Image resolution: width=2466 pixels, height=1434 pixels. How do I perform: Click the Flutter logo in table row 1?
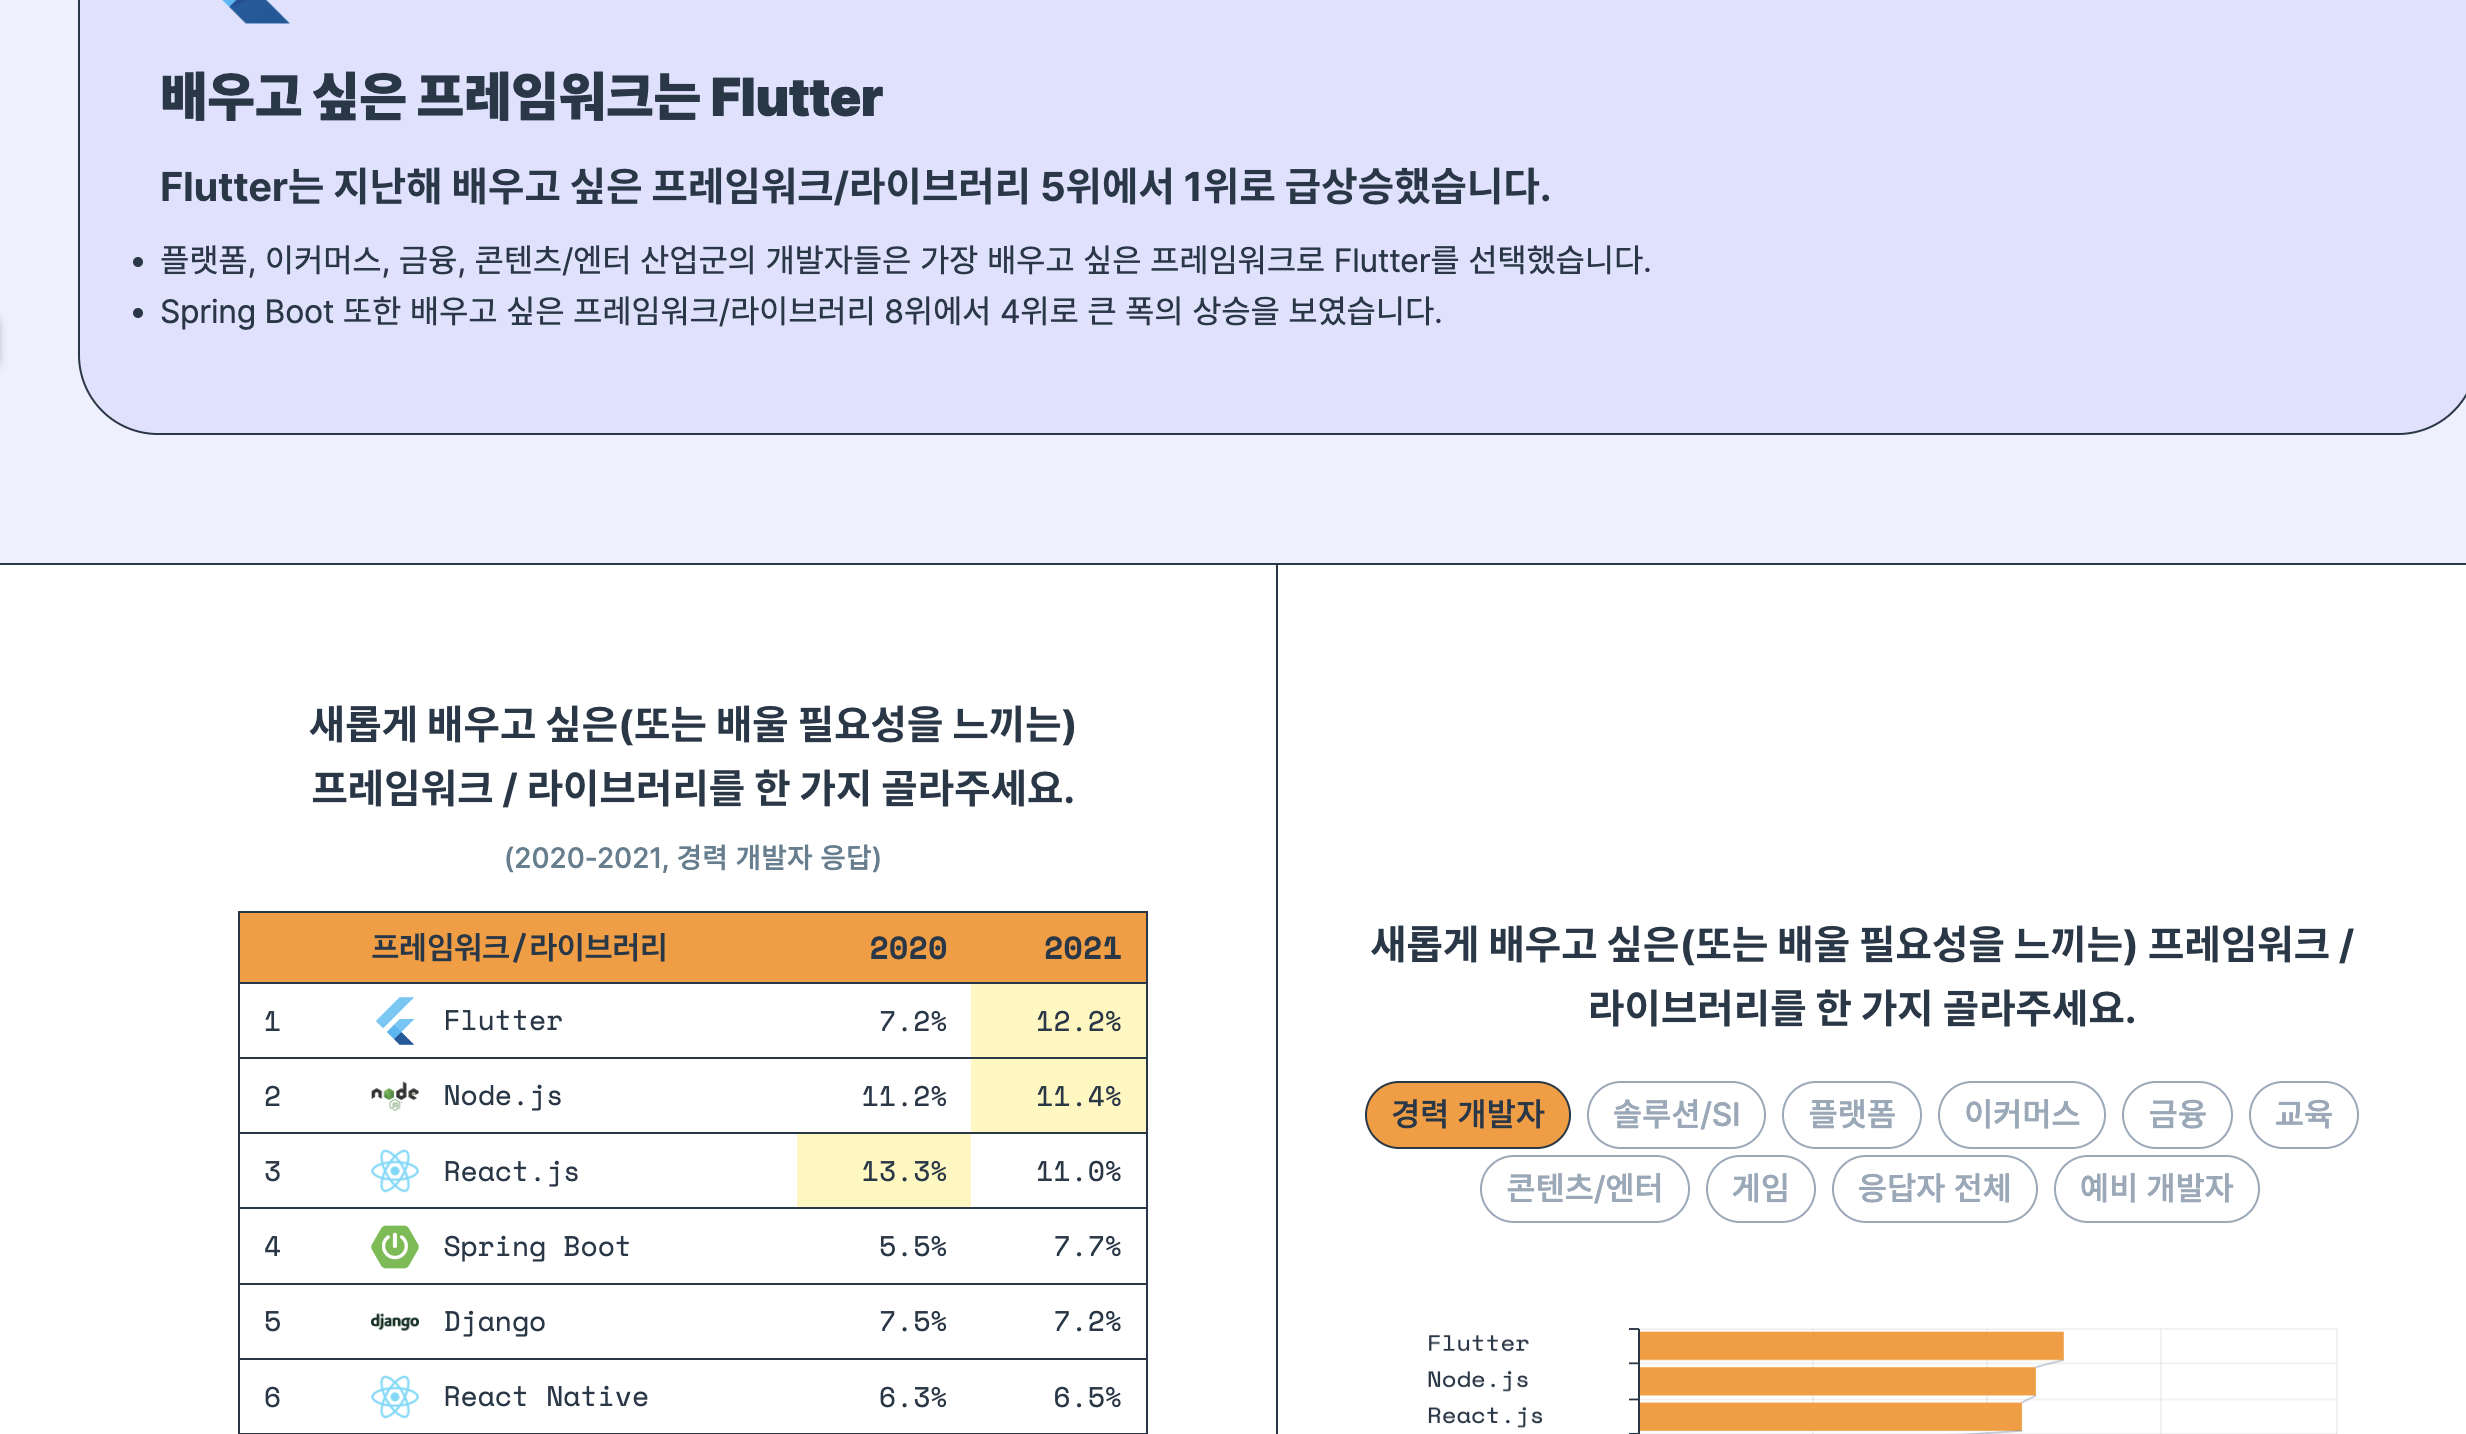pyautogui.click(x=395, y=1021)
